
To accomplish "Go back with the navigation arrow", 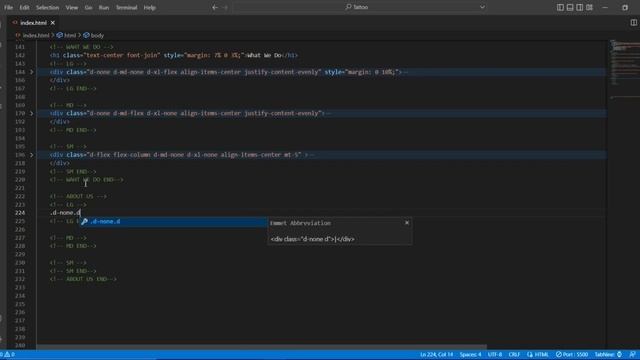I will point(215,7).
